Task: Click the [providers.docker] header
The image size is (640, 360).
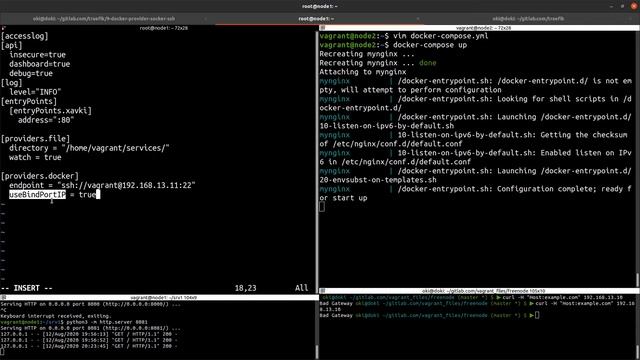Action: (40, 176)
